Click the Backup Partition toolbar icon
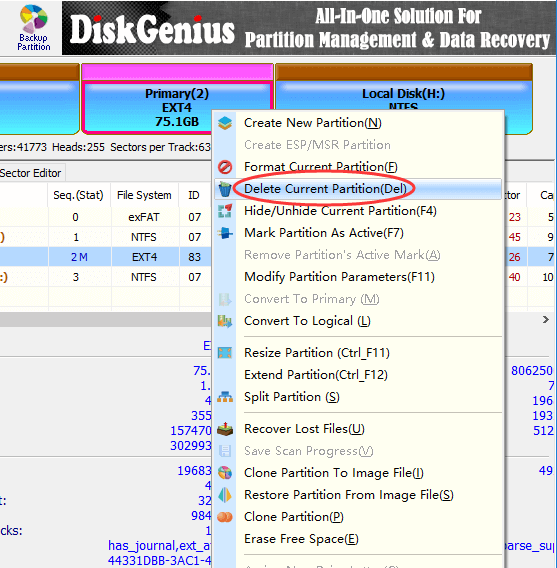The image size is (557, 568). pos(33,28)
